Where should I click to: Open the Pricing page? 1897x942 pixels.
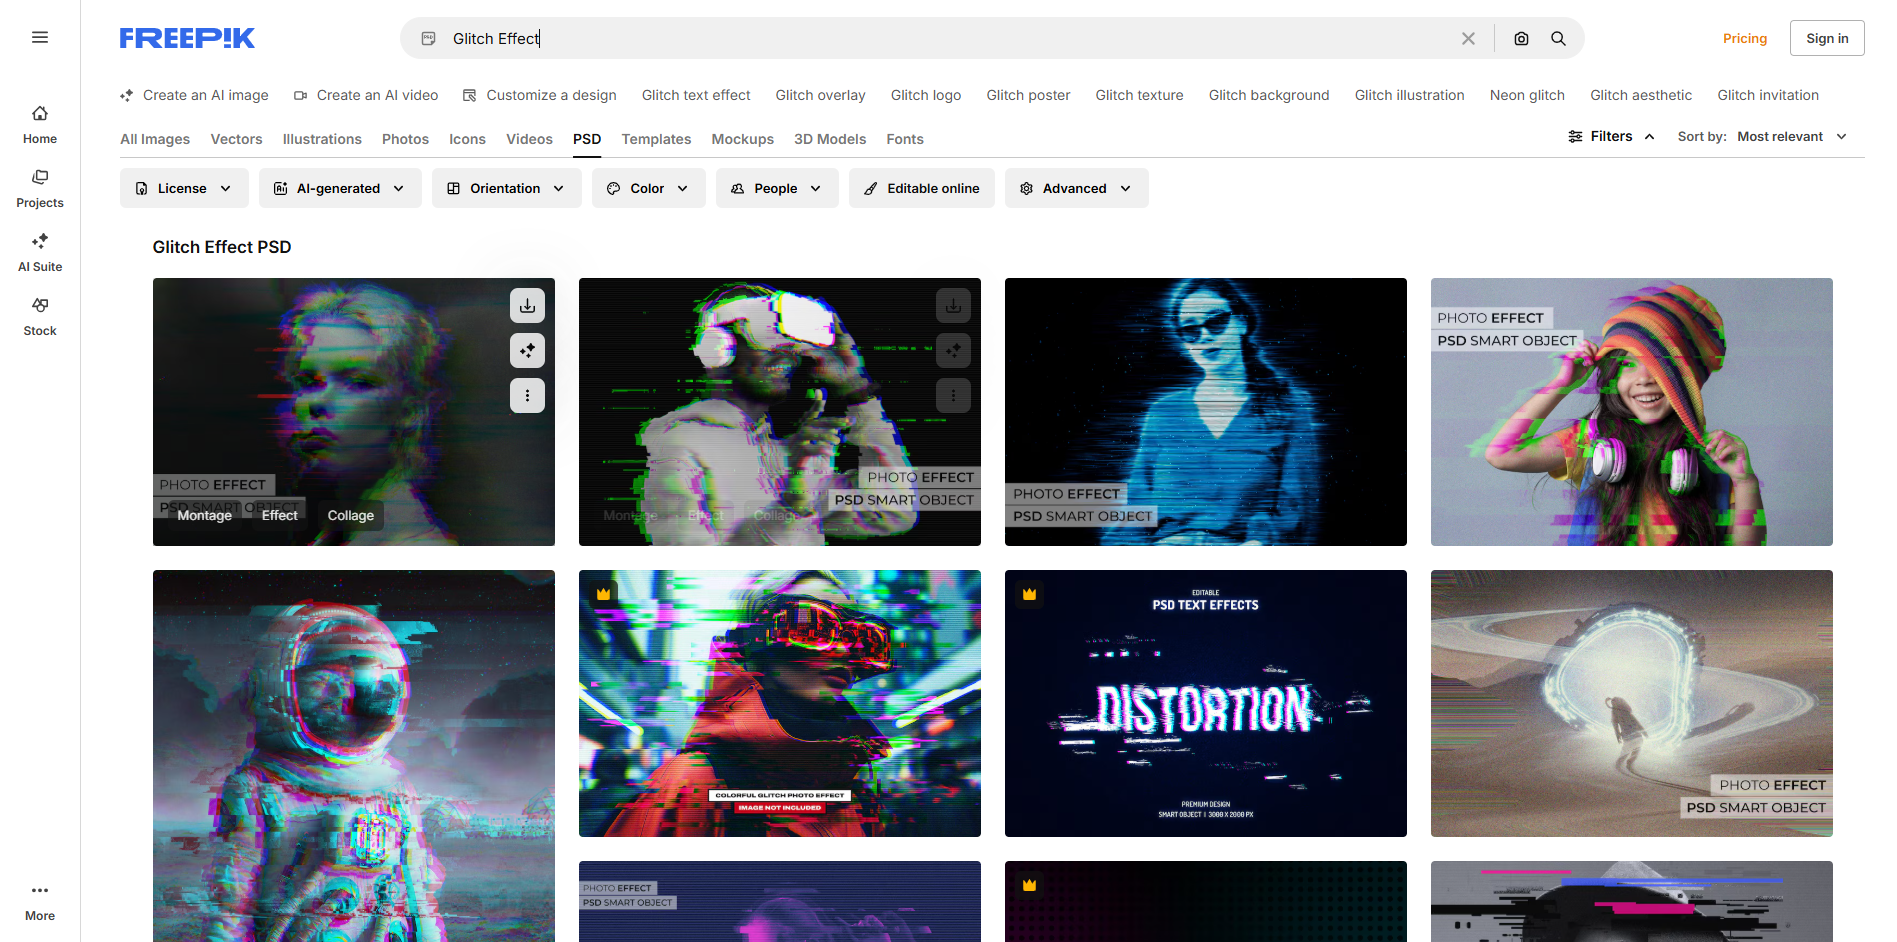pyautogui.click(x=1745, y=38)
